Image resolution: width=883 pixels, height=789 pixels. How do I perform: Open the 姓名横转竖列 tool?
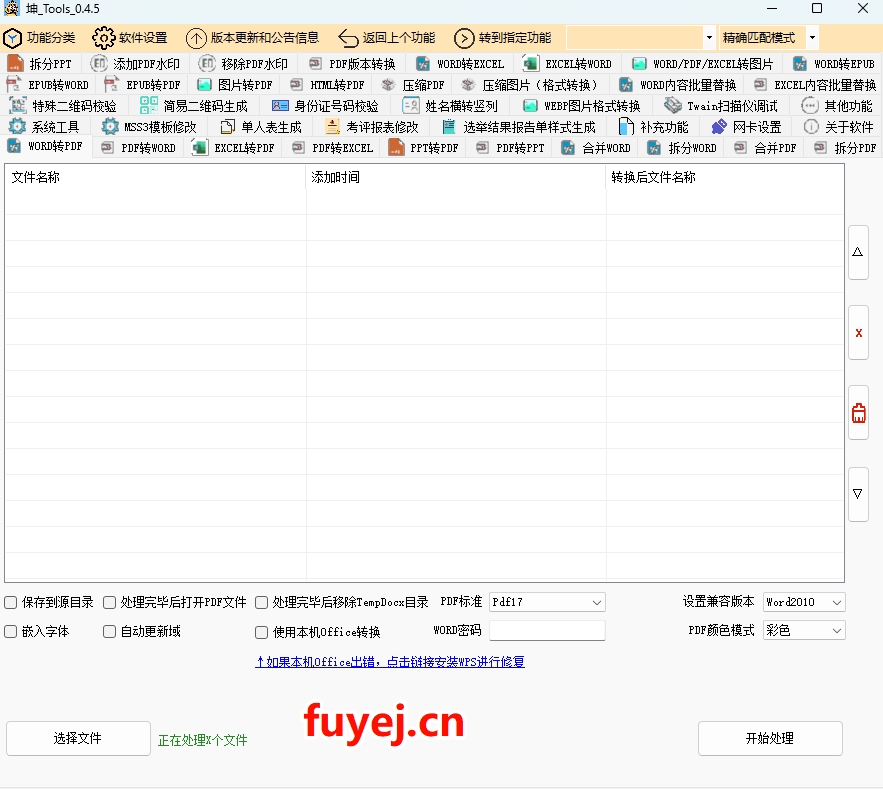[x=450, y=106]
